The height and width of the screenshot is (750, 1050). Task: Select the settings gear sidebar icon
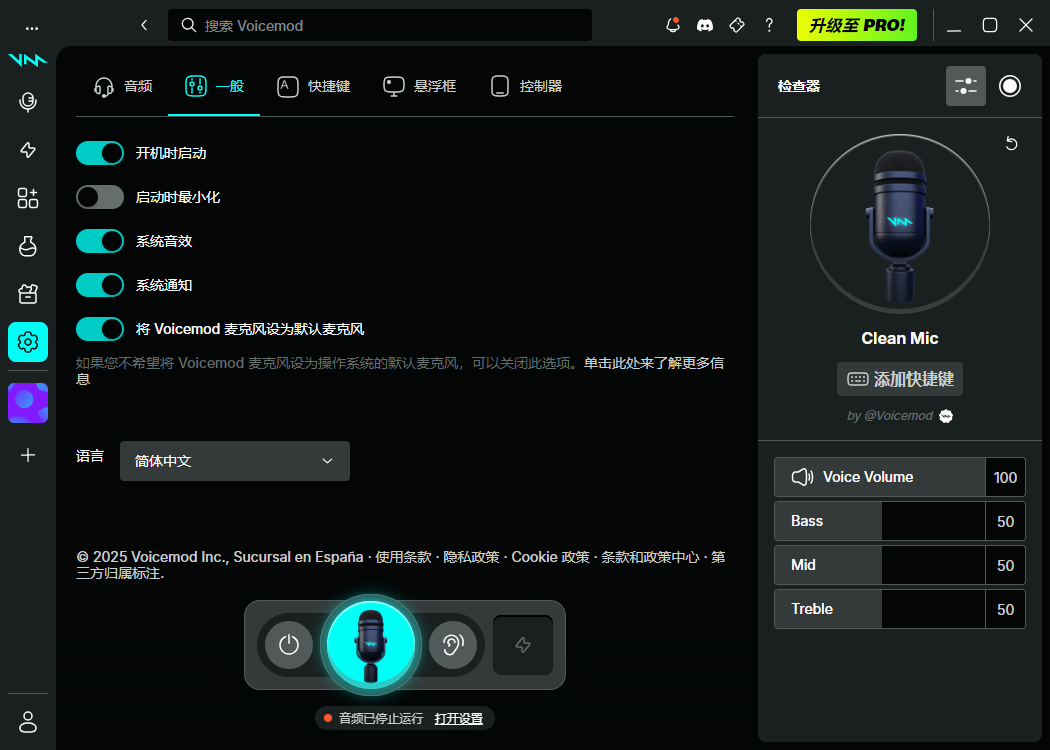point(27,342)
